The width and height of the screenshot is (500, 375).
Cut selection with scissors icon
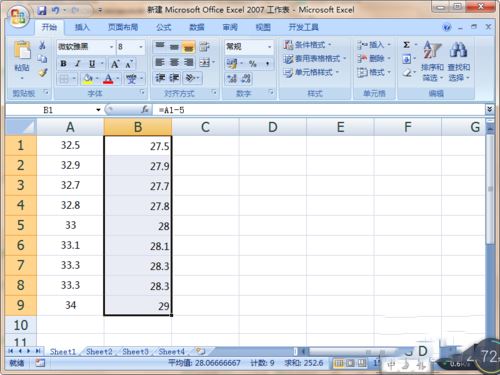[42, 45]
